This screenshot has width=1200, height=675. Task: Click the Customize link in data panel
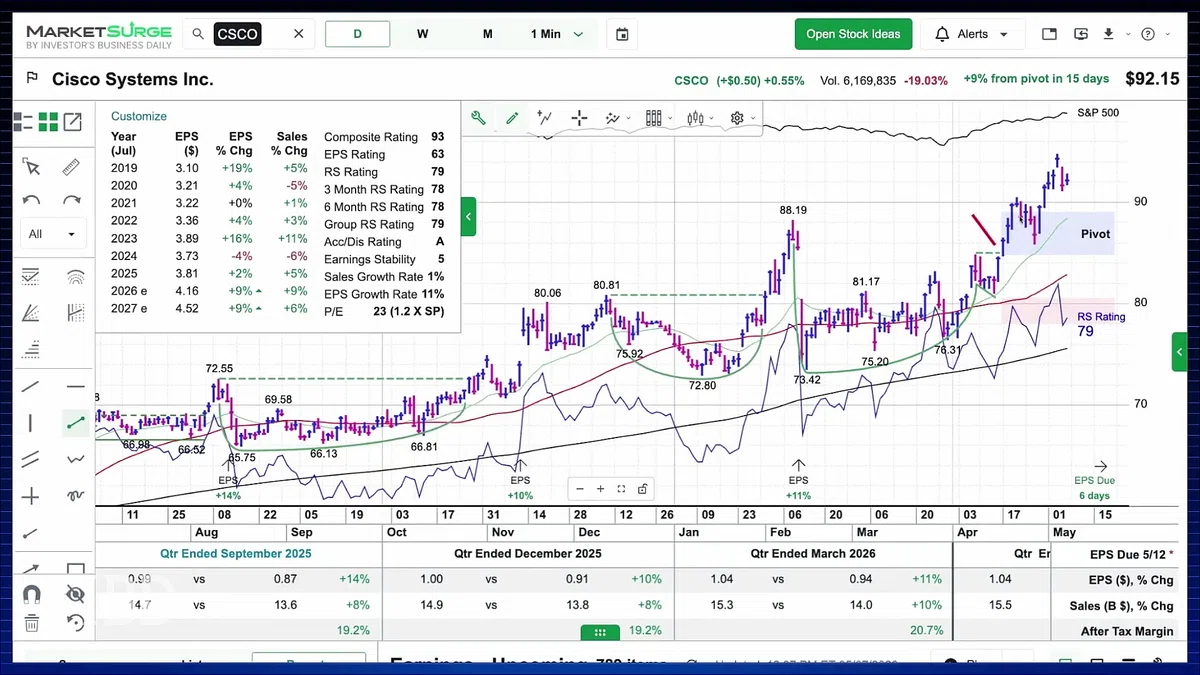coord(139,116)
